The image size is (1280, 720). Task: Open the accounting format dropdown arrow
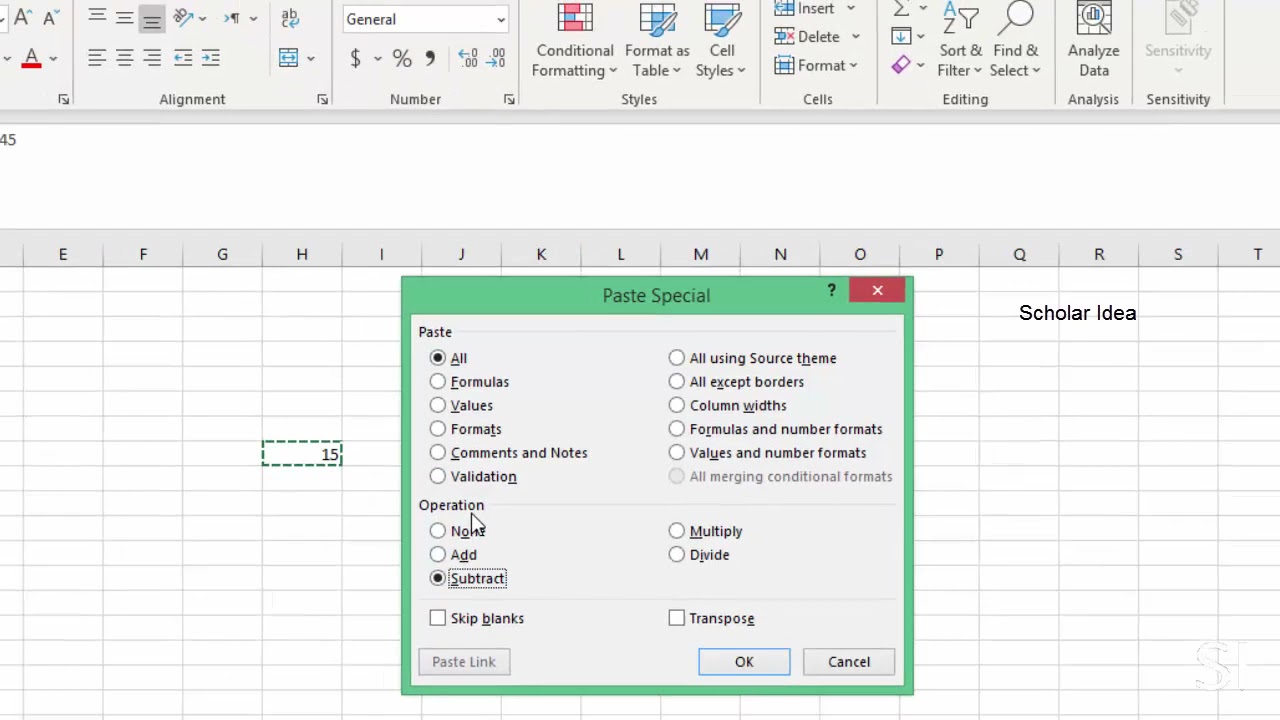click(378, 58)
